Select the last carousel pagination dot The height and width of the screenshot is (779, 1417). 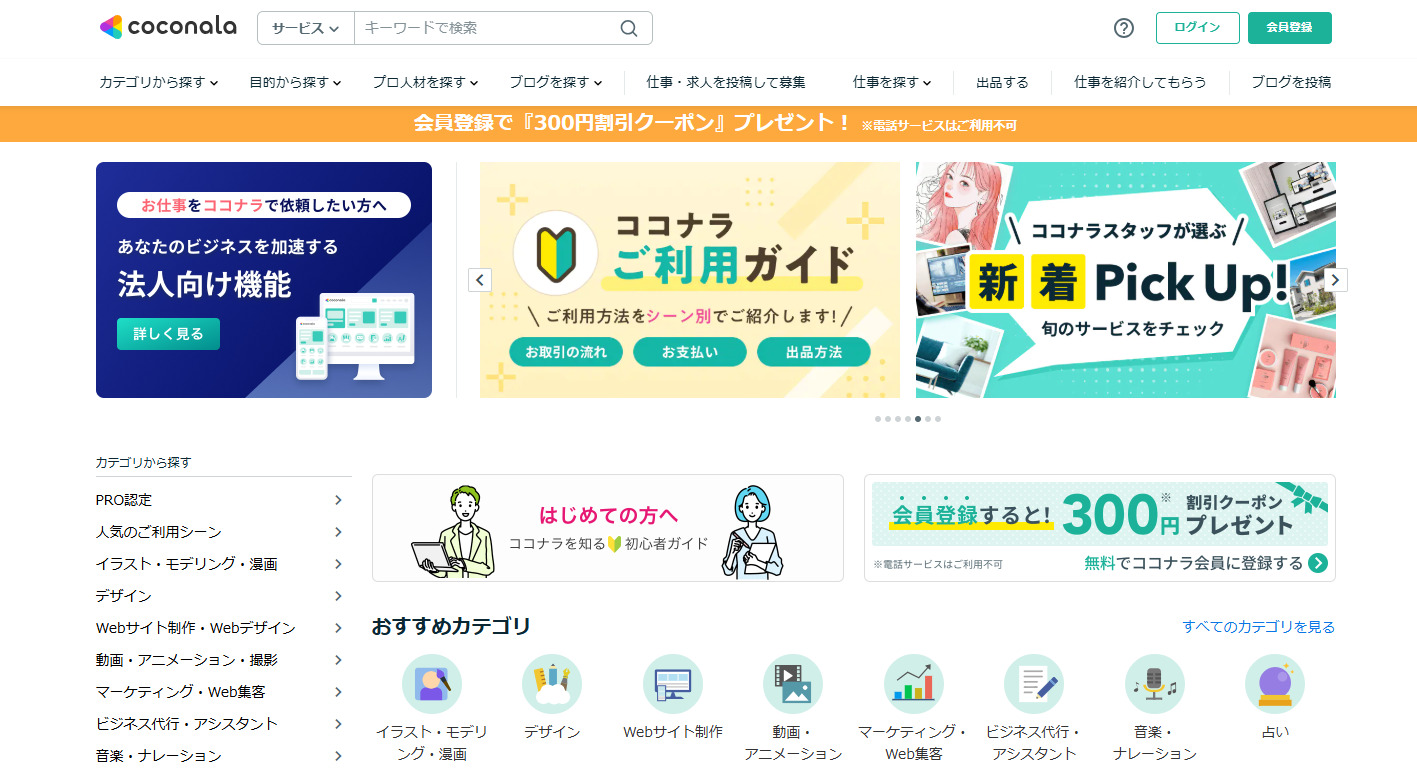point(938,419)
